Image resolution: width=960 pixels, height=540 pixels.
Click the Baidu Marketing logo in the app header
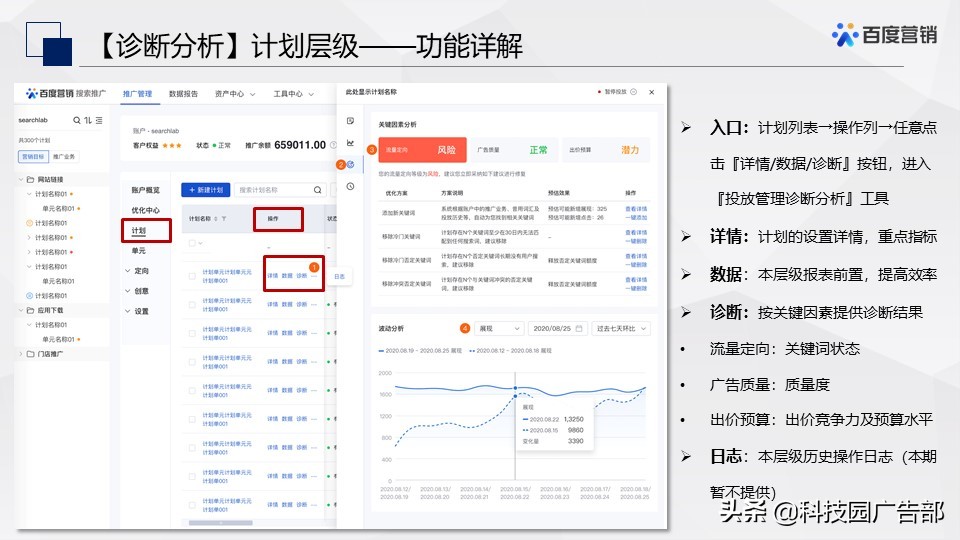pyautogui.click(x=66, y=93)
